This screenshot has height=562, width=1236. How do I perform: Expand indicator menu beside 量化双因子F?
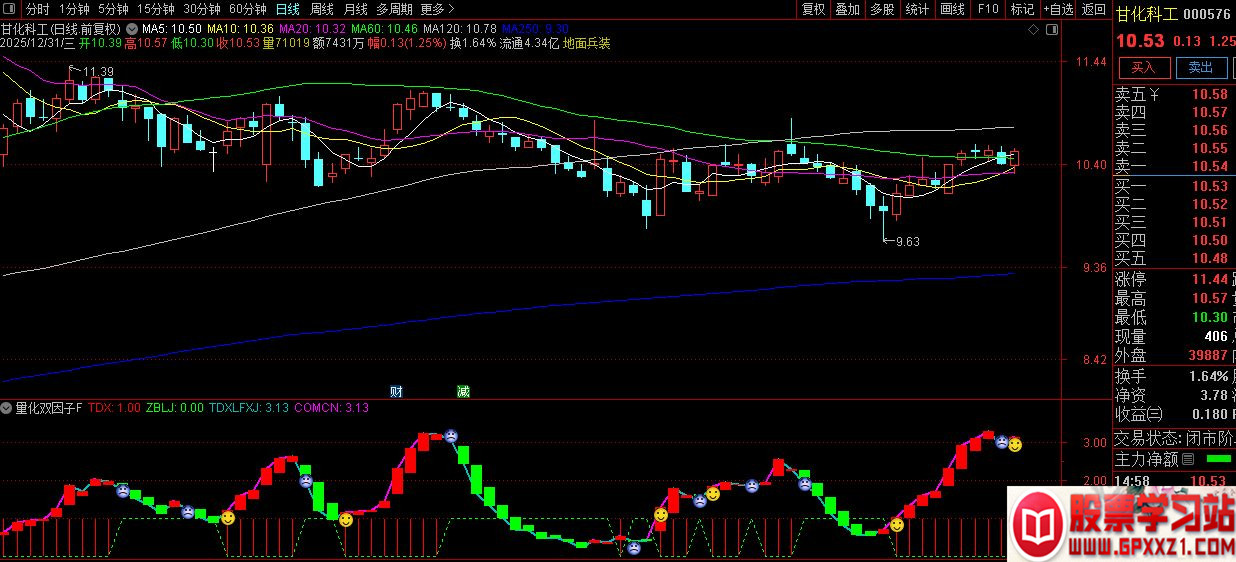(8, 408)
